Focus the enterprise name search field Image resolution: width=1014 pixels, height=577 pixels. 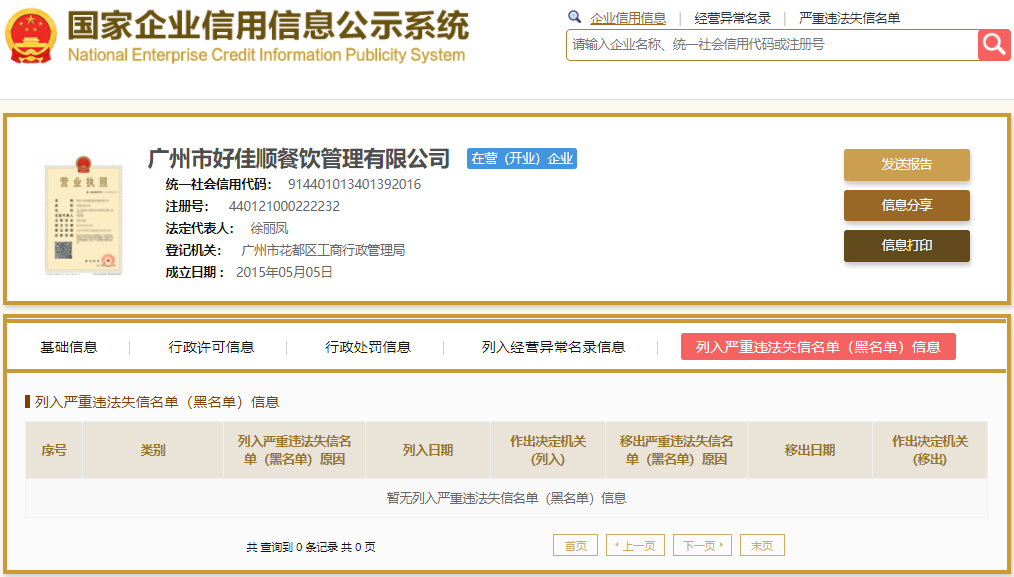(x=772, y=45)
